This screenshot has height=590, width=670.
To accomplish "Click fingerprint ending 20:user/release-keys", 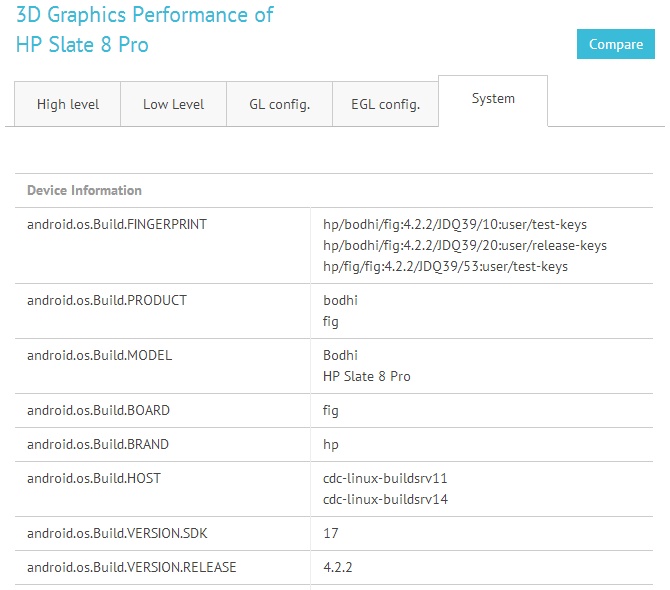I will tap(464, 245).
